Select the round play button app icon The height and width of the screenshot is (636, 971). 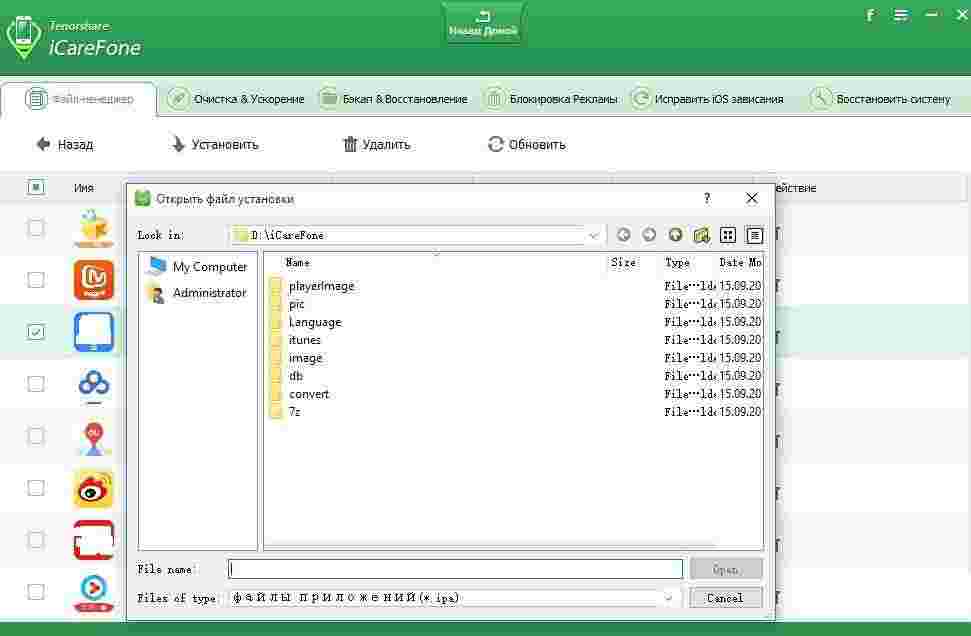coord(94,592)
